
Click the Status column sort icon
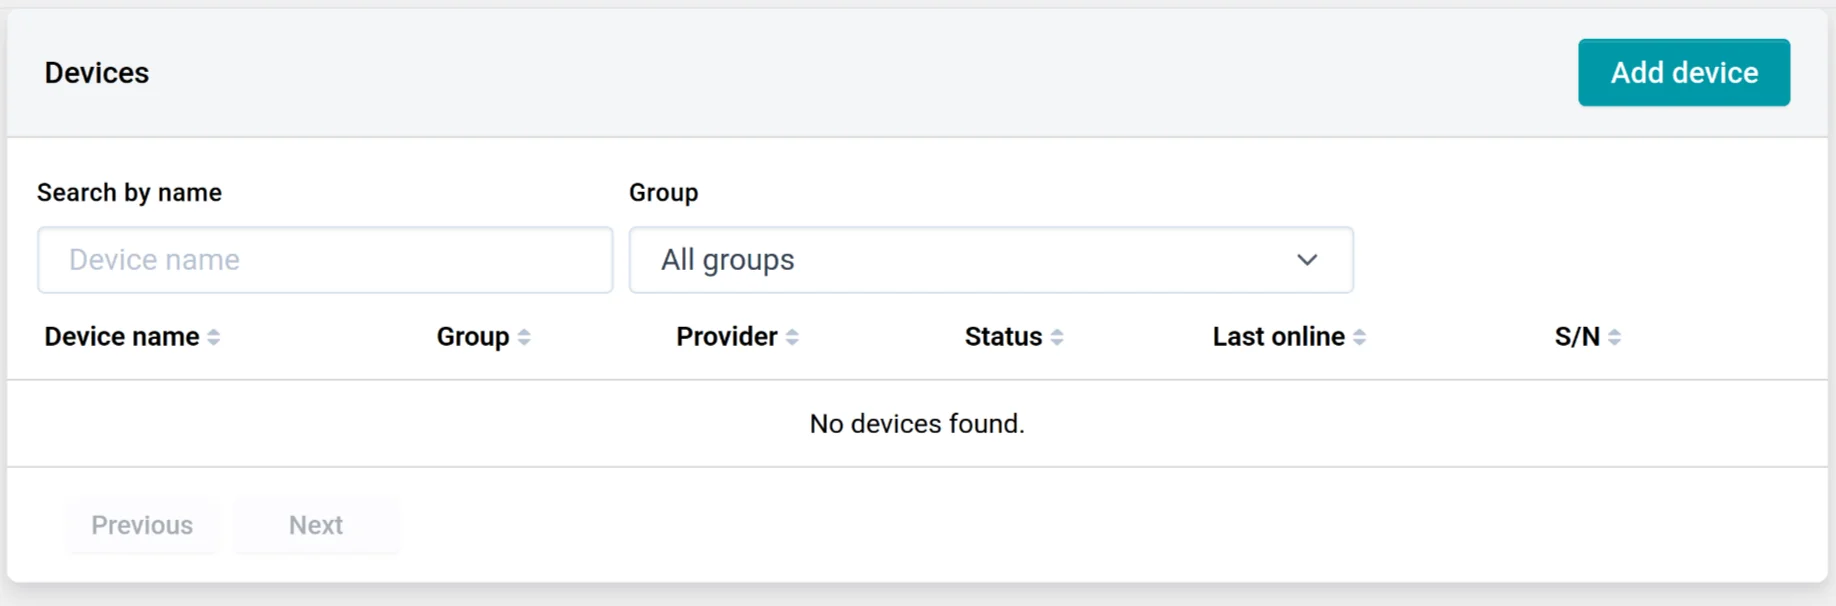(x=1057, y=338)
